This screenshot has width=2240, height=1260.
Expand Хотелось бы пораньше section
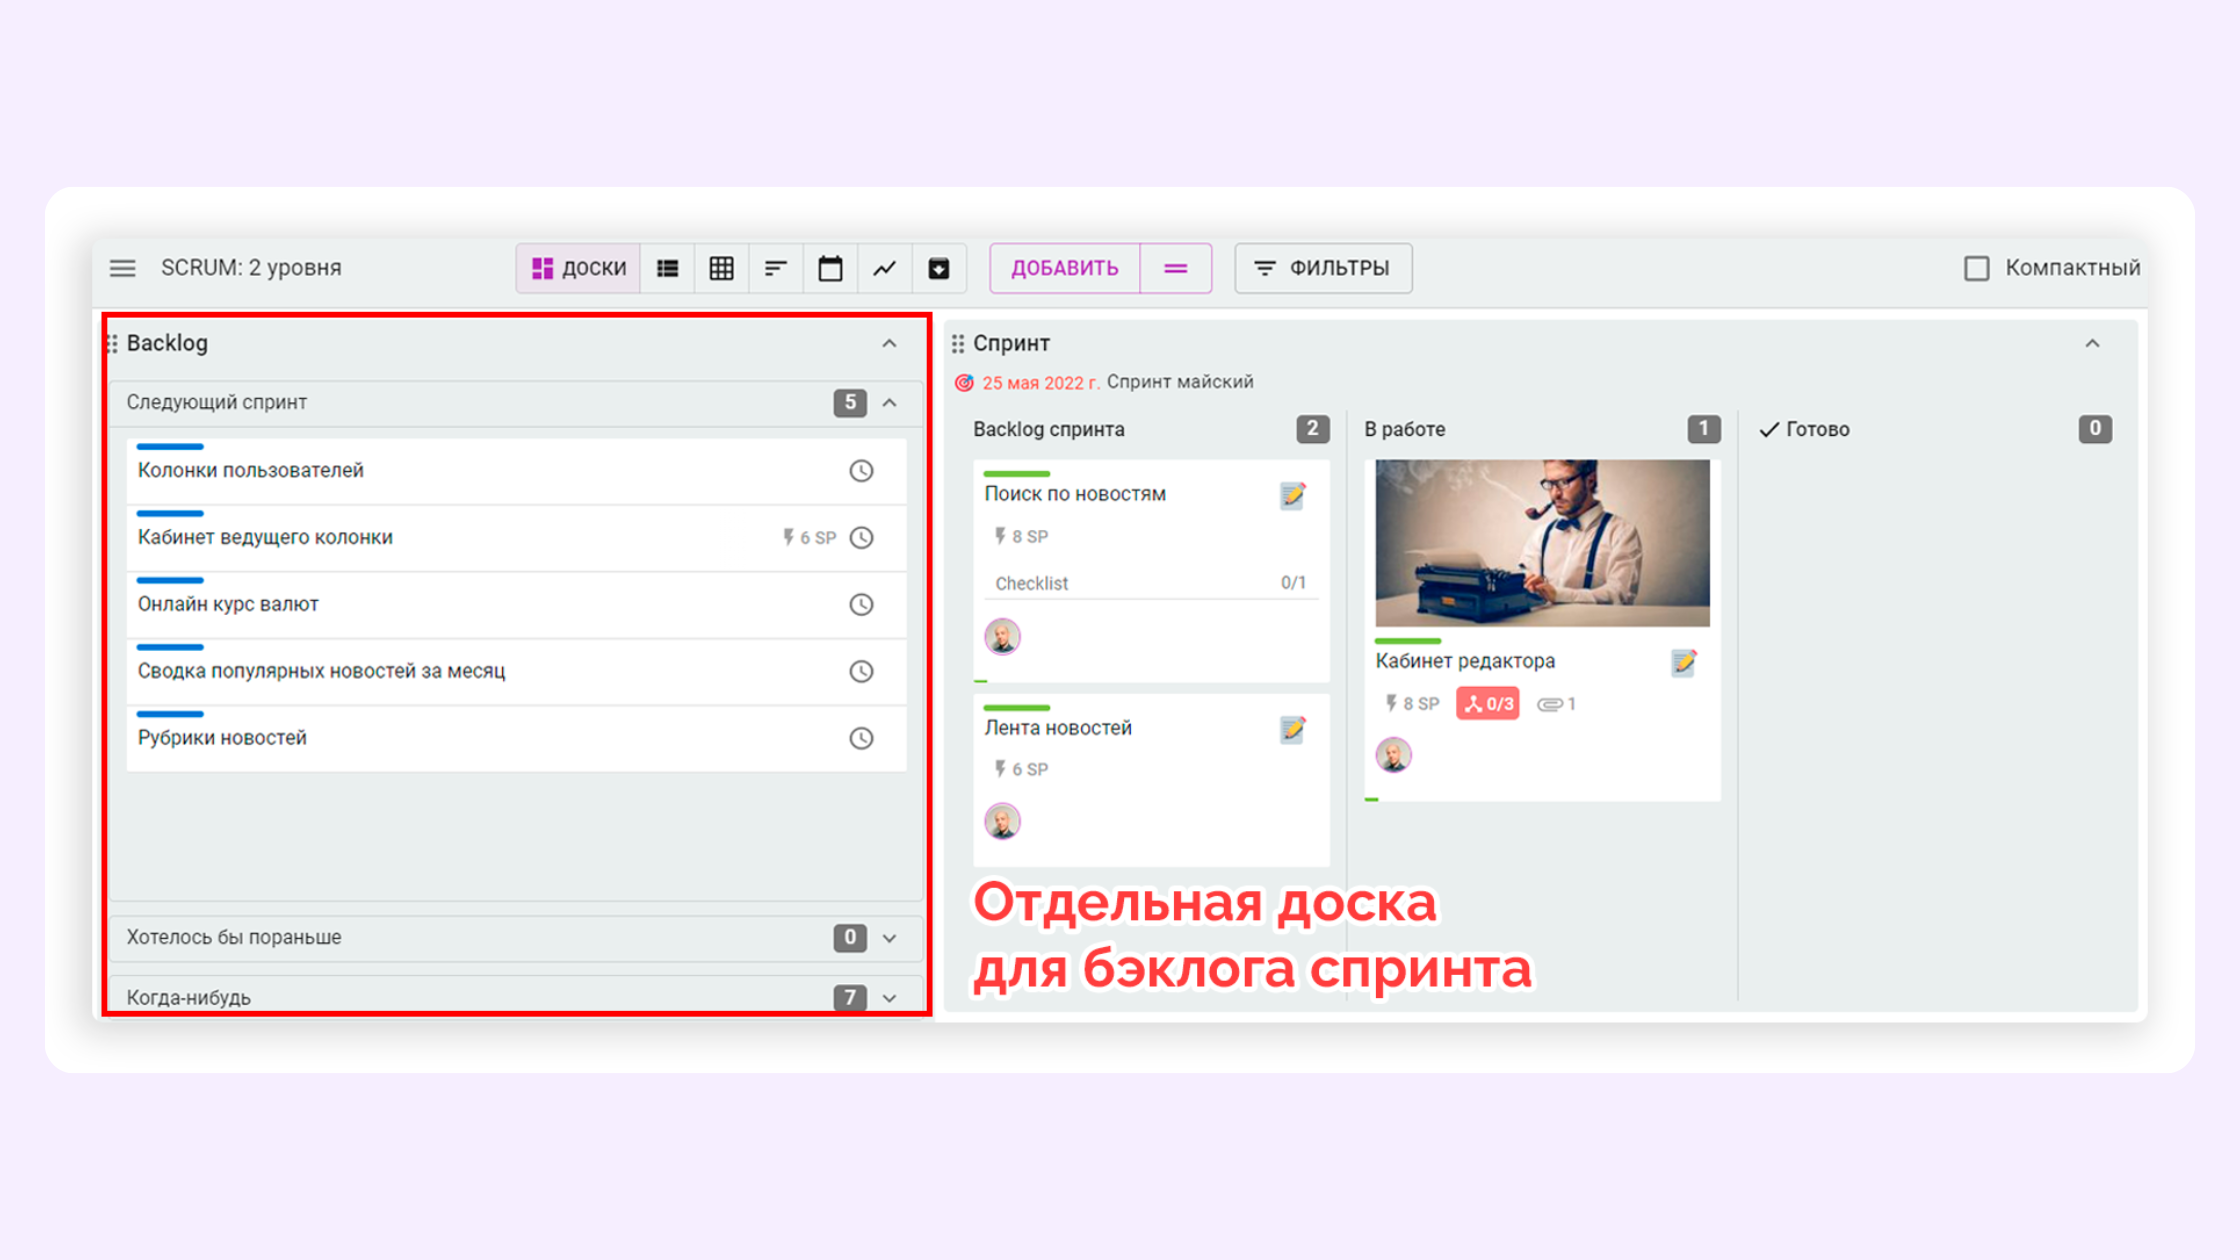point(889,937)
